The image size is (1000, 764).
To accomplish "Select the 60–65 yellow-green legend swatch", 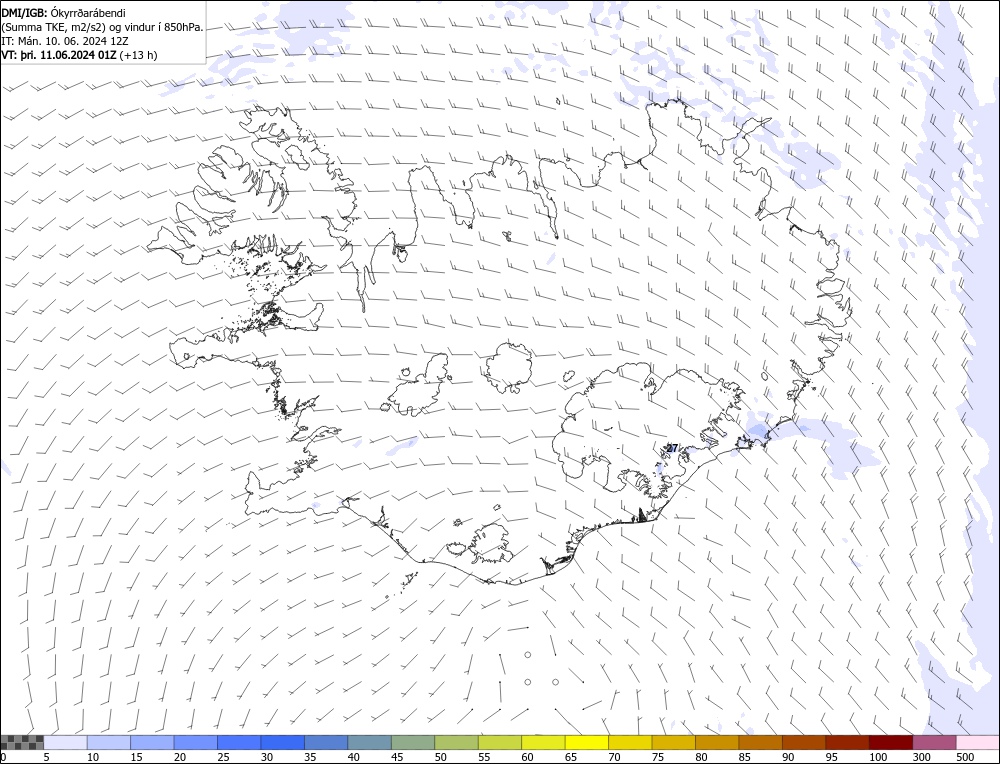I will (543, 742).
